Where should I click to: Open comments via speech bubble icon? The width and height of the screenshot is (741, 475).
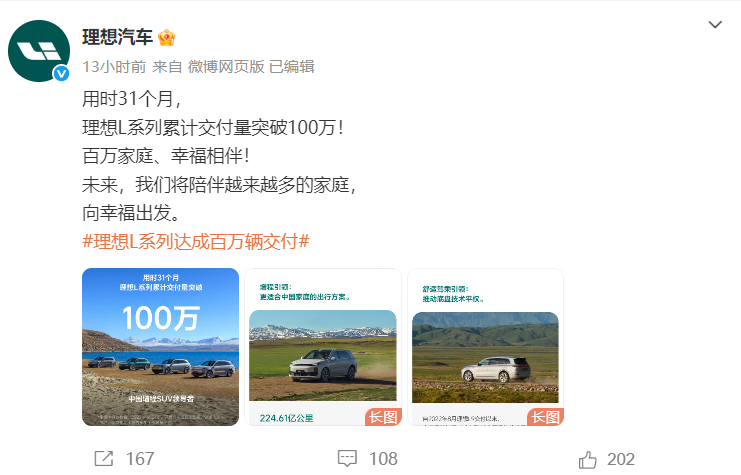(347, 458)
